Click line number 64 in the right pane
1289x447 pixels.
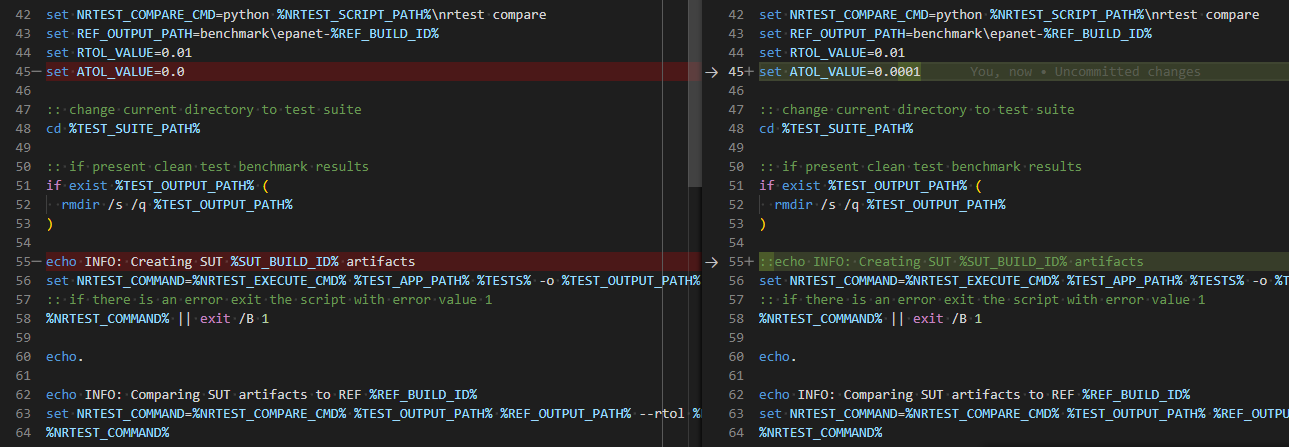coord(737,433)
